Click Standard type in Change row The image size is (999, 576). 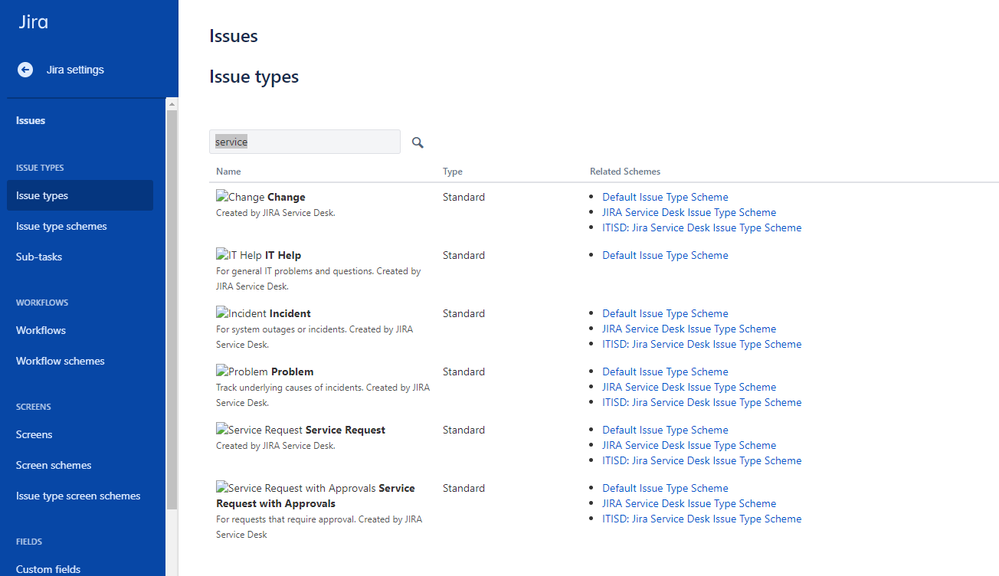(464, 197)
